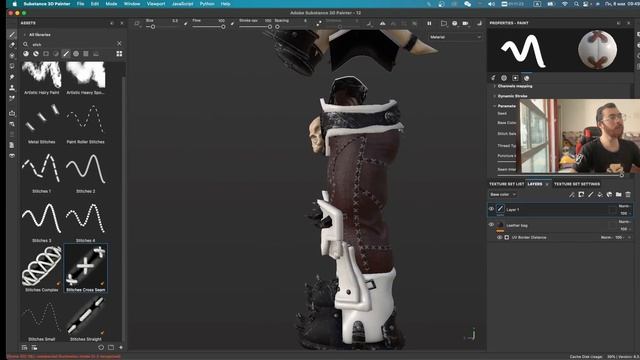Open the Viewport menu
The image size is (640, 360).
pyautogui.click(x=156, y=4)
